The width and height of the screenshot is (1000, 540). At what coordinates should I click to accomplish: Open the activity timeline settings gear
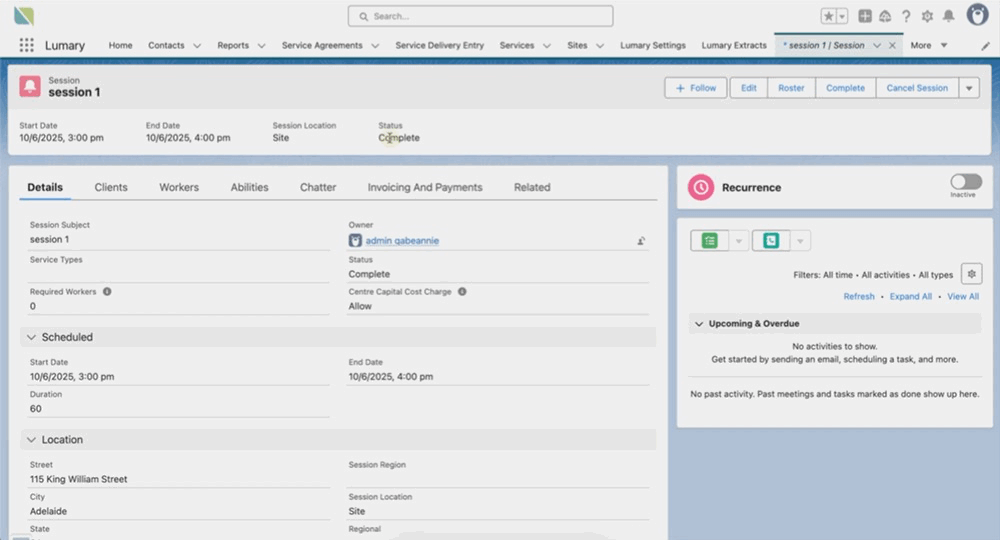tap(971, 274)
